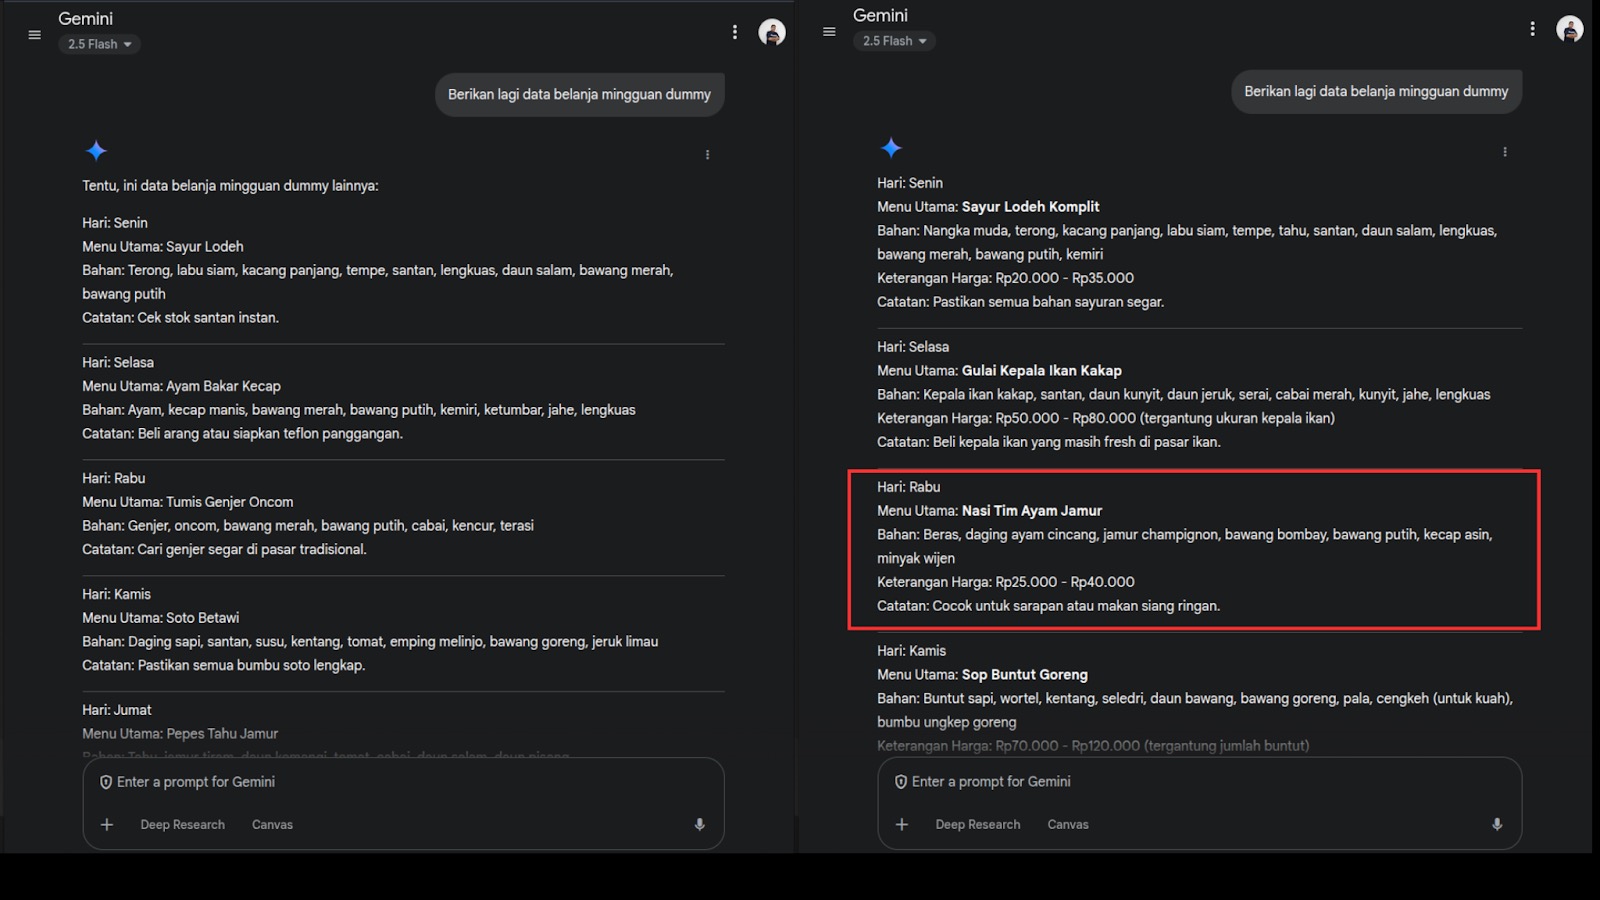Toggle Deep Research in the right prompt box
1600x900 pixels.
tap(977, 825)
